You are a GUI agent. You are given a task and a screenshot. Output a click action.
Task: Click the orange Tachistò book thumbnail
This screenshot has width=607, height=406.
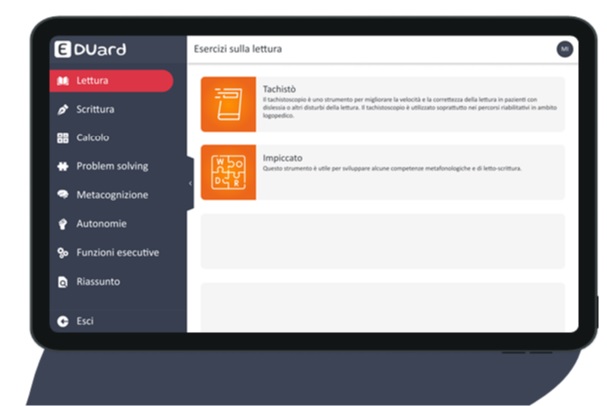tap(228, 104)
